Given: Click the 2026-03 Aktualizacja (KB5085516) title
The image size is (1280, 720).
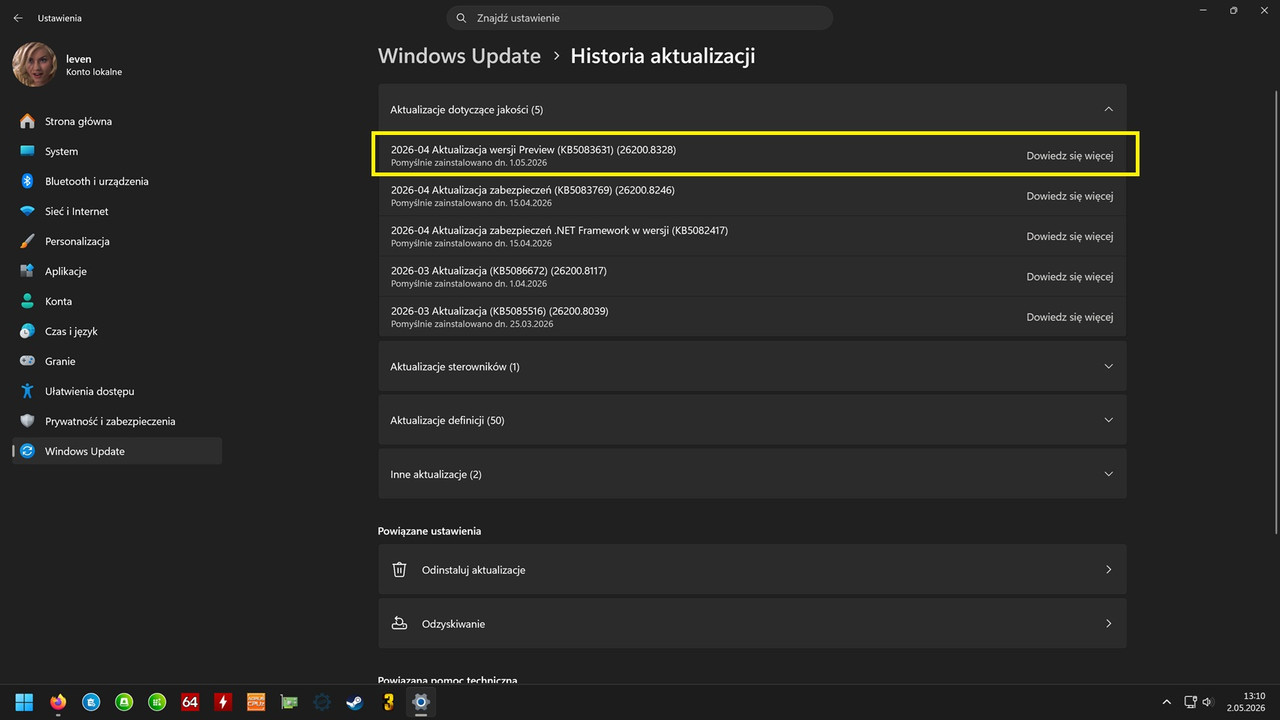Looking at the screenshot, I should tap(499, 310).
